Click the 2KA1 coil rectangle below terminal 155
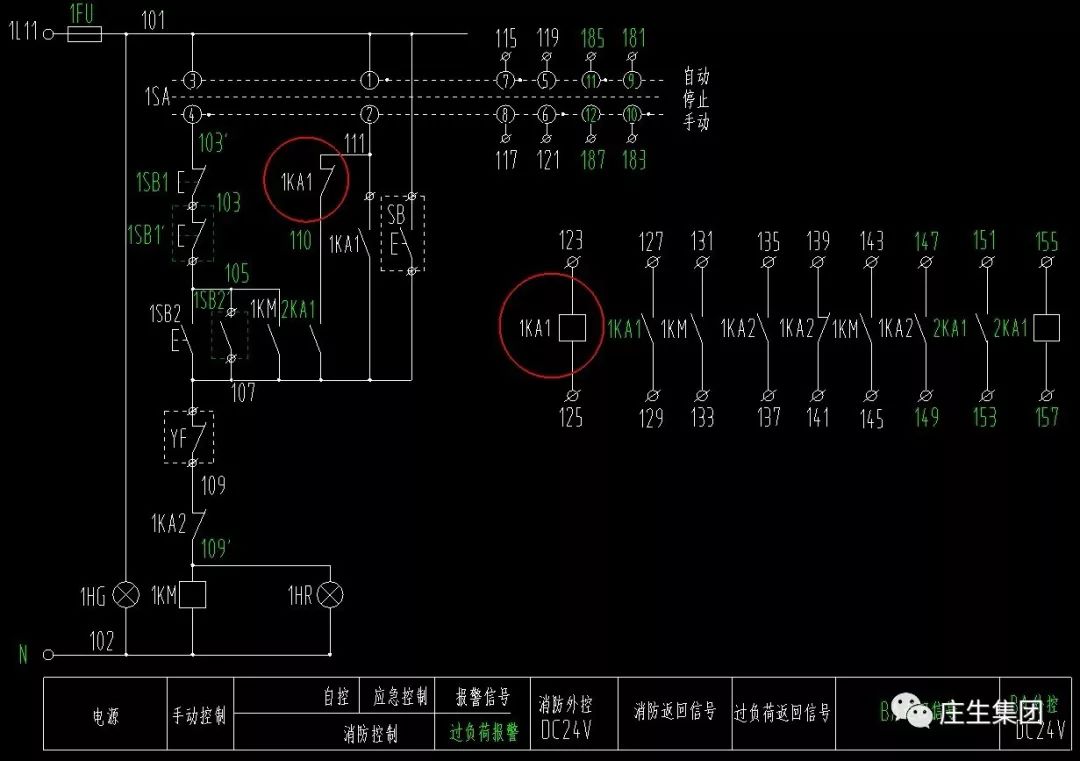The height and width of the screenshot is (761, 1080). [1046, 327]
